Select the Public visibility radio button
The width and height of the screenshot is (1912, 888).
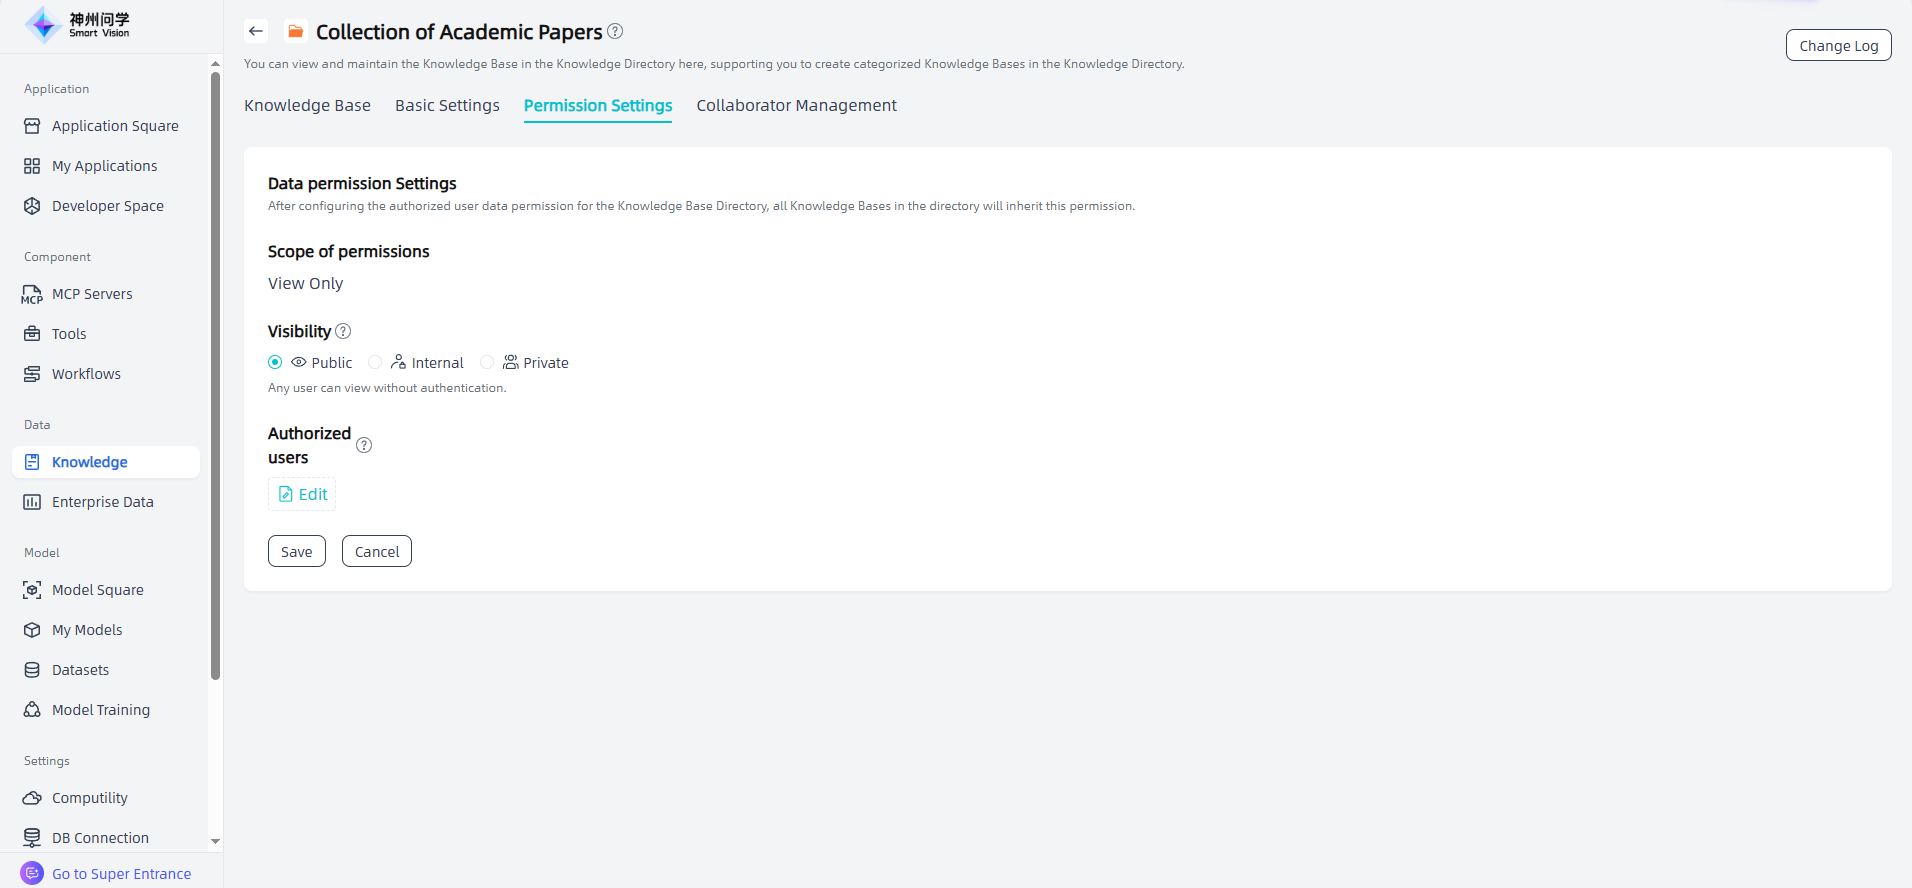[275, 362]
